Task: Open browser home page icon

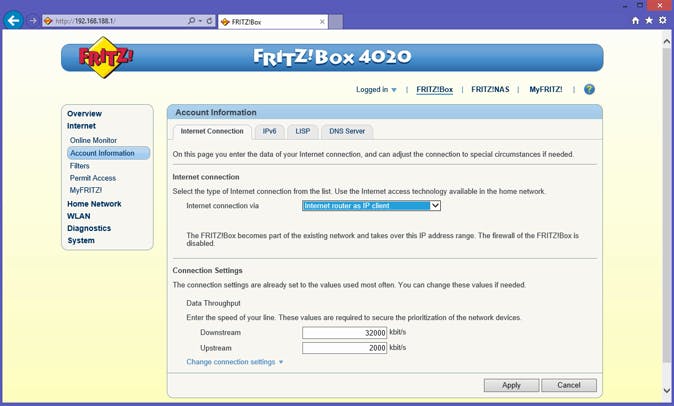Action: 635,20
